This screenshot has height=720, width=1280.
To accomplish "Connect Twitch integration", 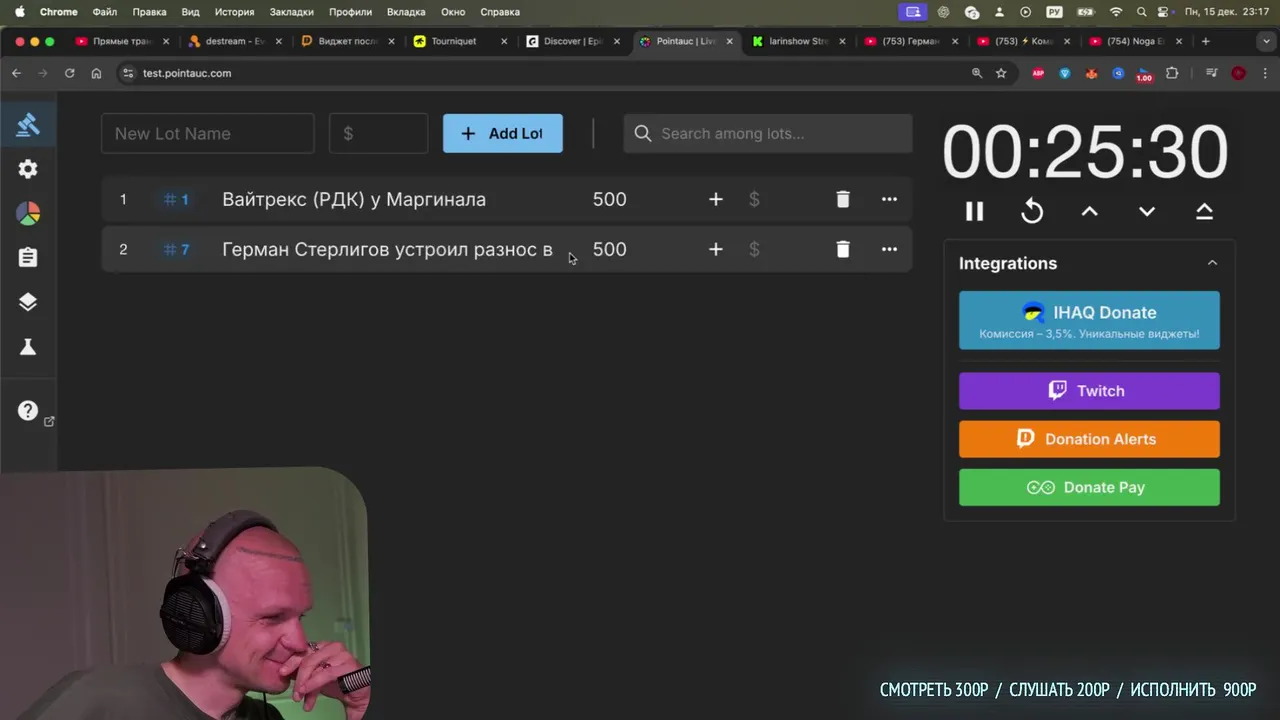I will (1089, 391).
